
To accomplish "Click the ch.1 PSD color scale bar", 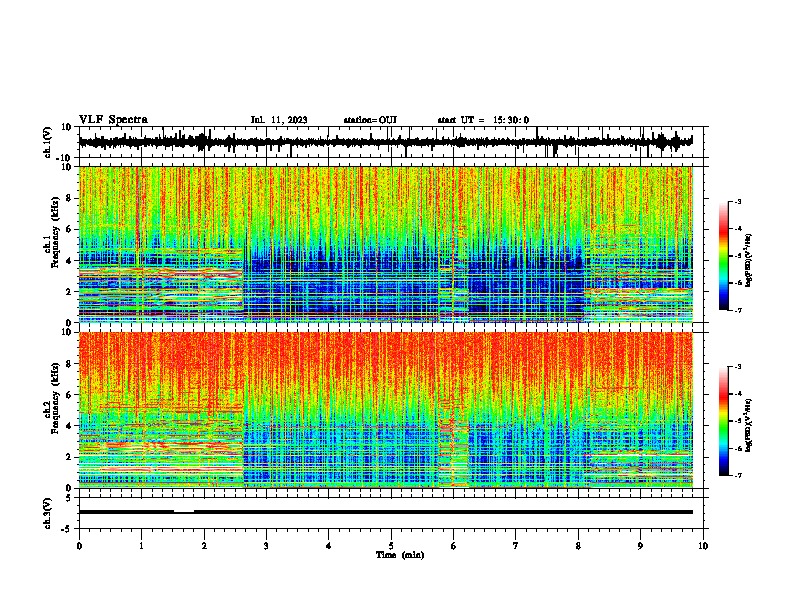I will point(724,256).
